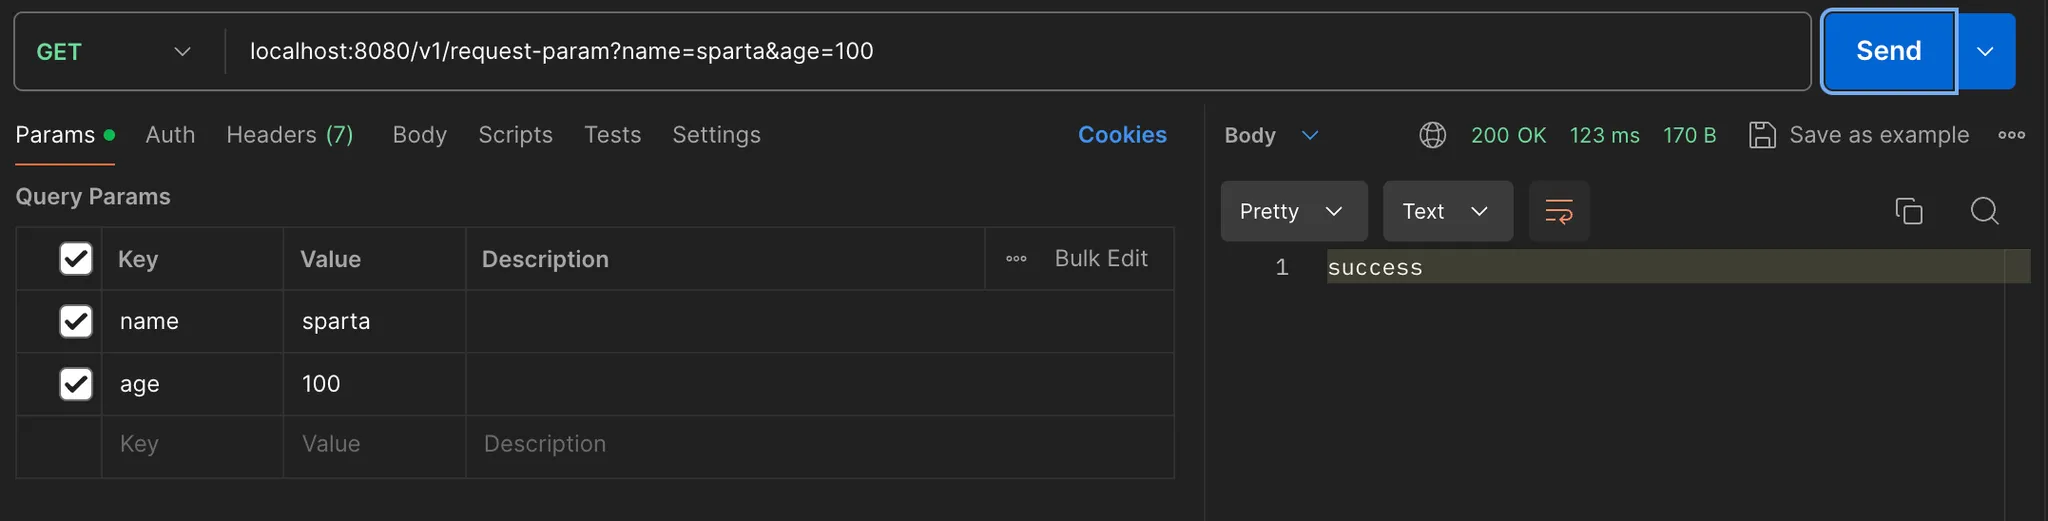
Task: Open the GET method dropdown
Action: click(x=114, y=52)
